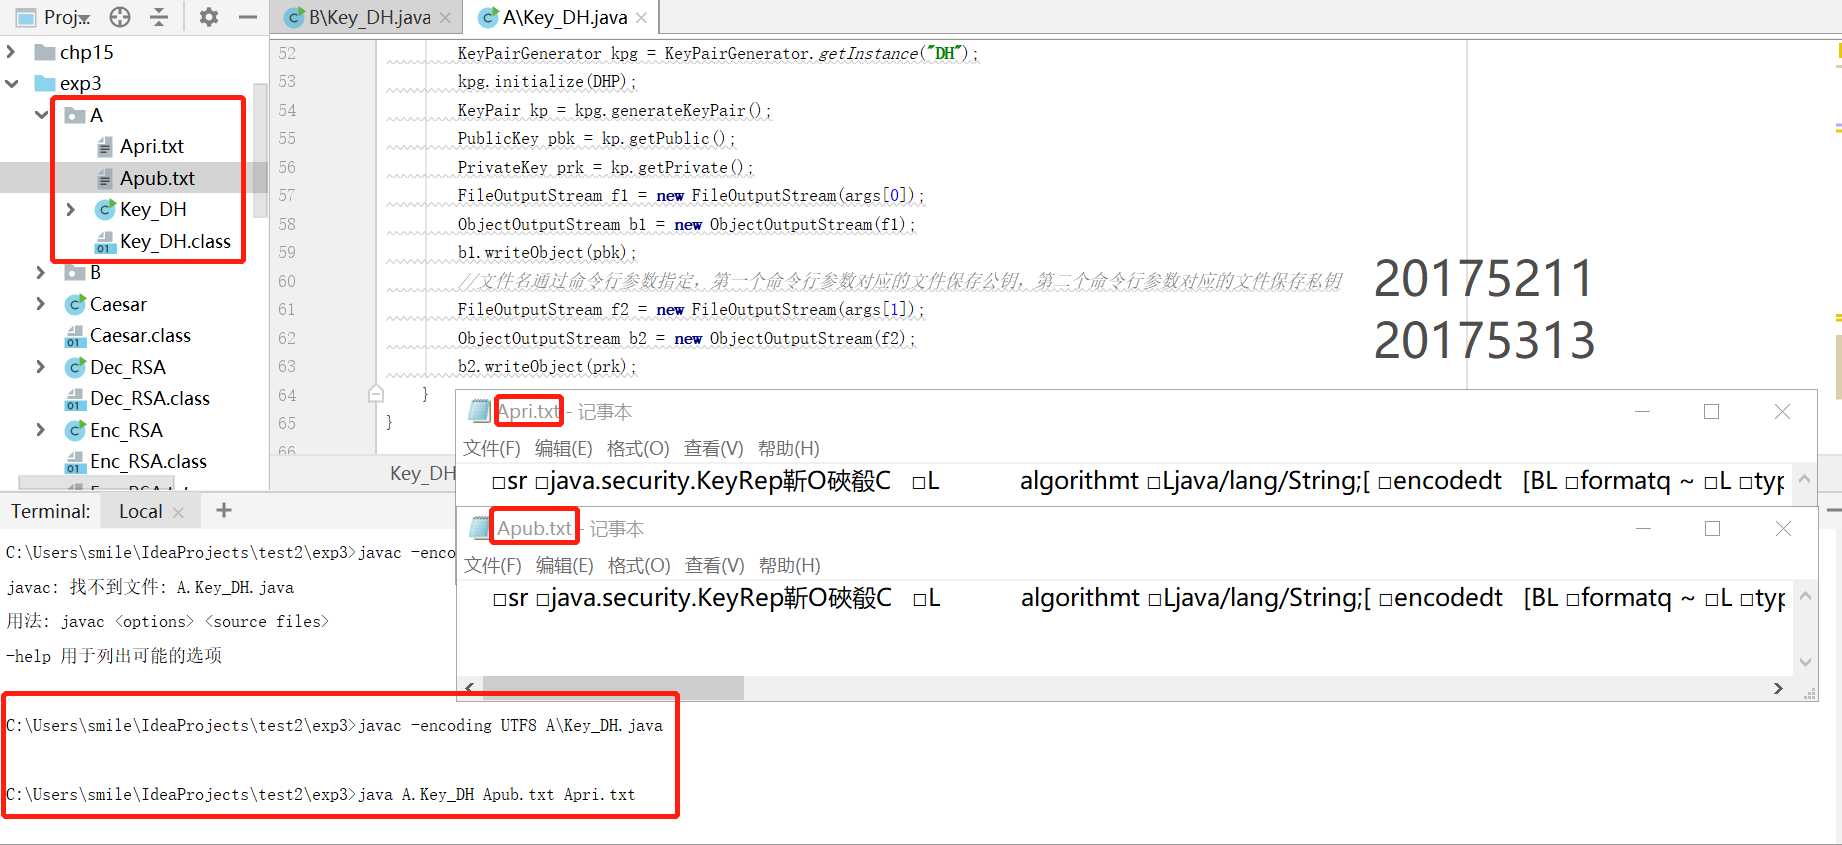Click the Dec_RSA Java class icon
Viewport: 1842px width, 845px height.
point(75,367)
